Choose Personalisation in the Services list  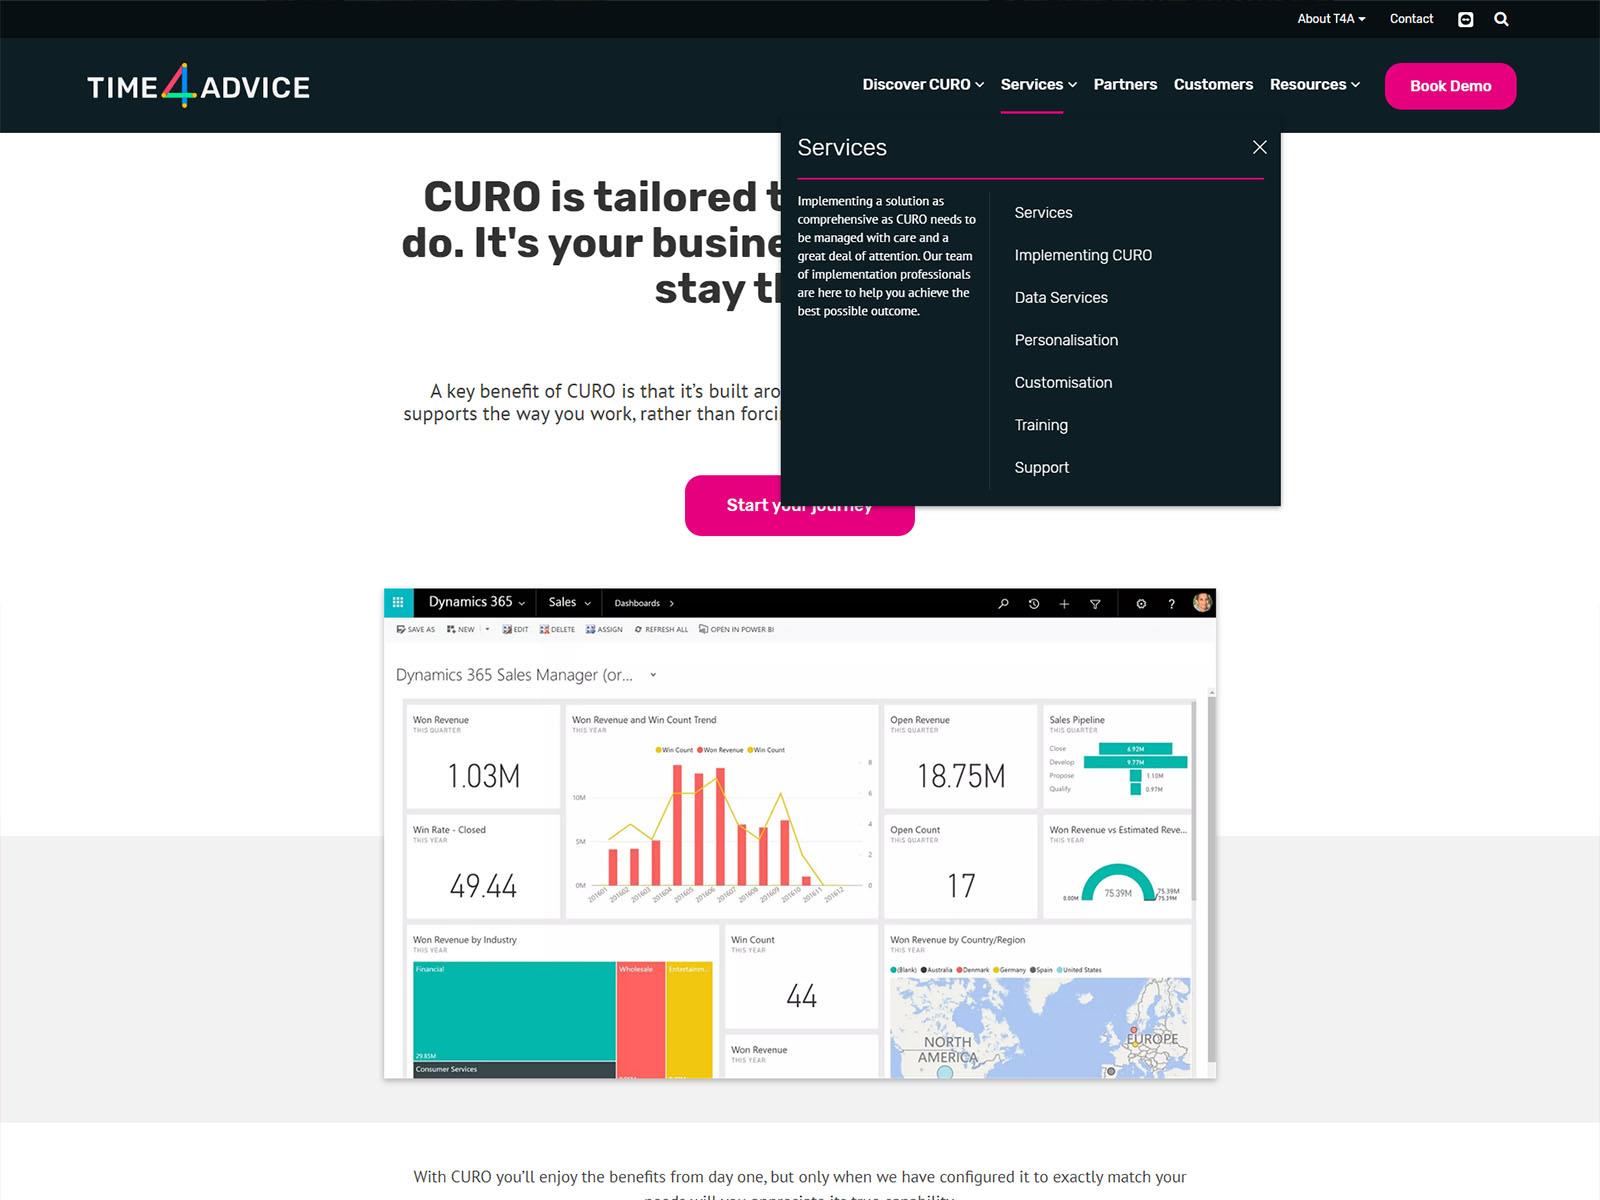tap(1066, 340)
